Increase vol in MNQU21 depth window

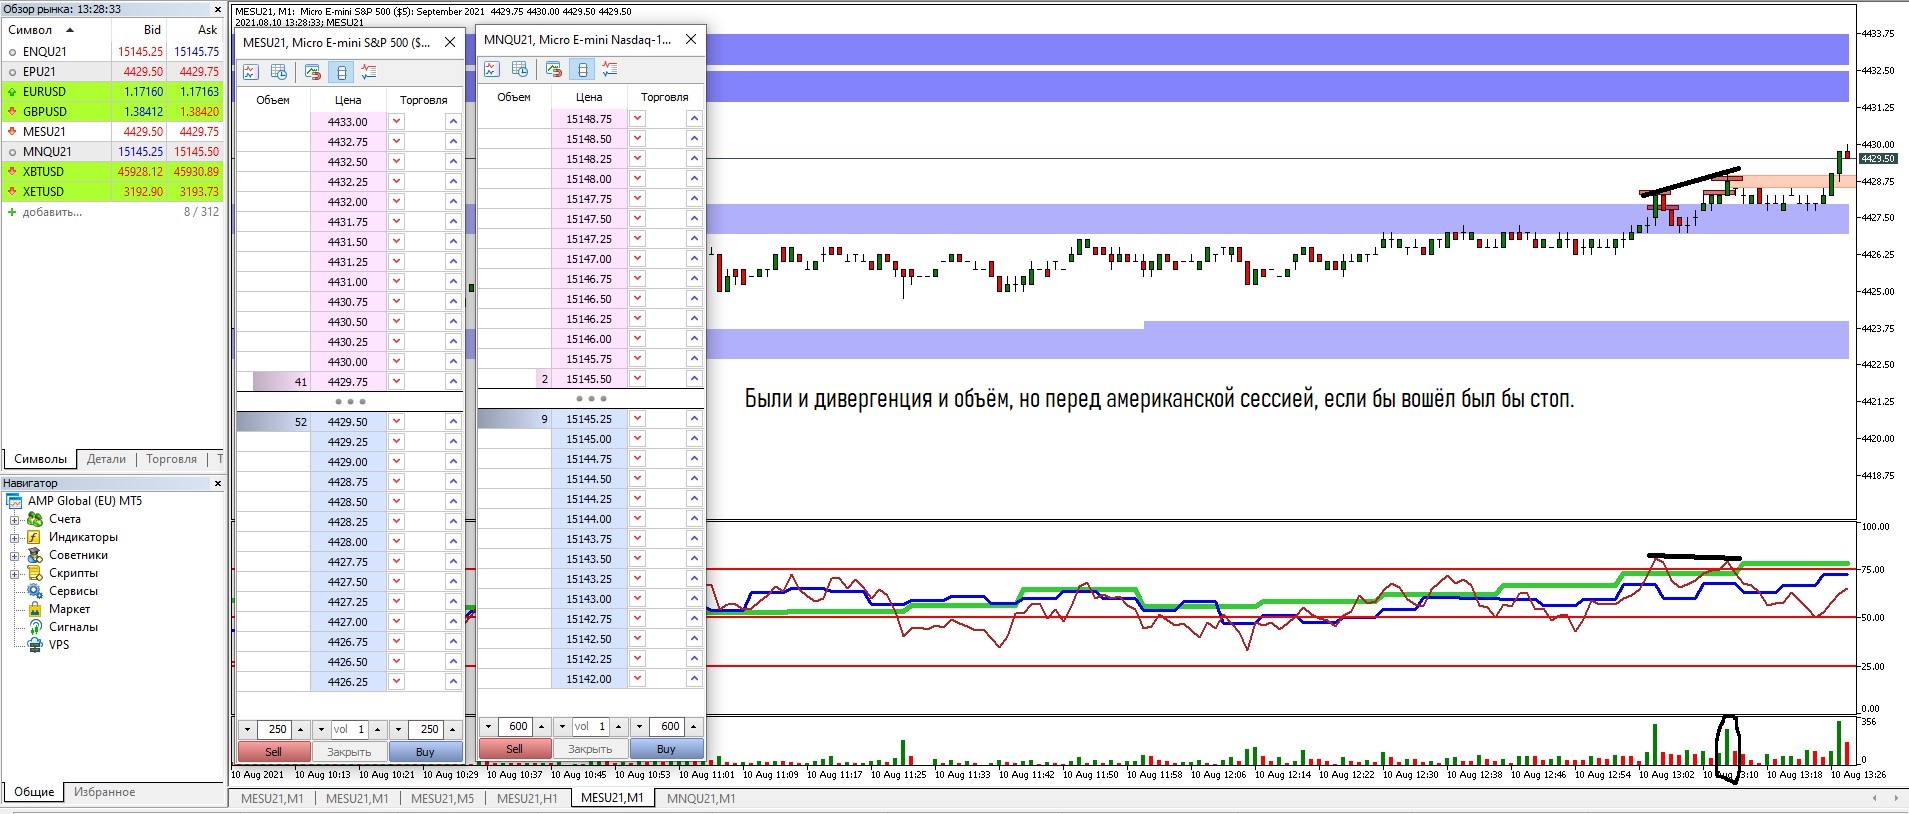pos(618,726)
